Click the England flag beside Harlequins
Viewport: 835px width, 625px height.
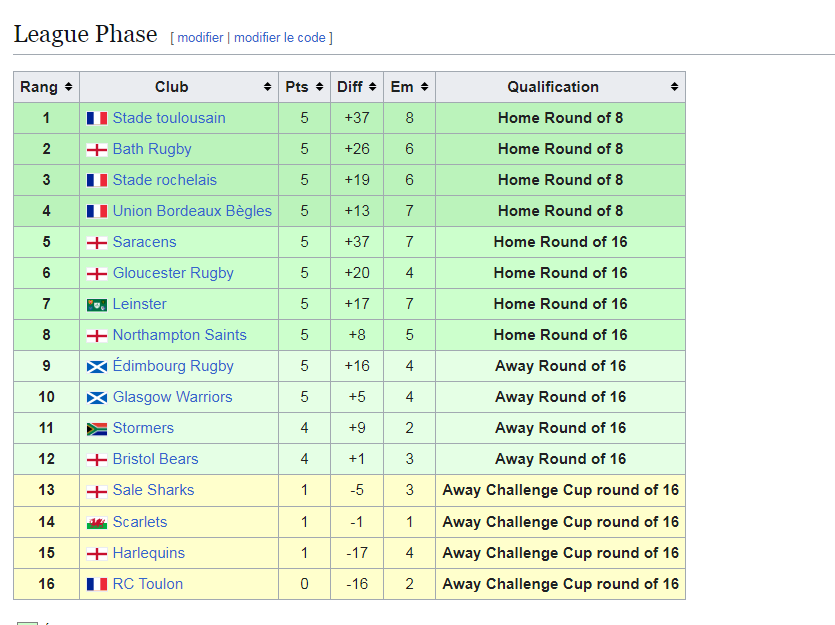point(97,554)
